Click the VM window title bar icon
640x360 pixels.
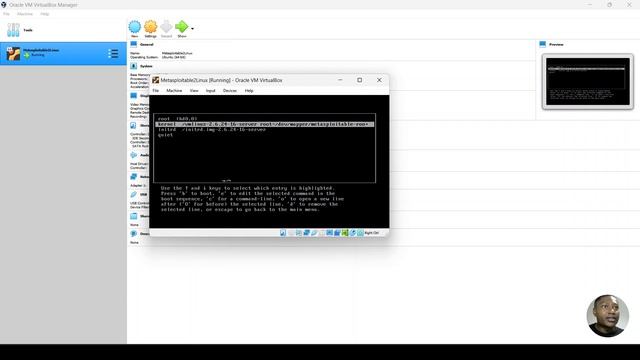156,80
